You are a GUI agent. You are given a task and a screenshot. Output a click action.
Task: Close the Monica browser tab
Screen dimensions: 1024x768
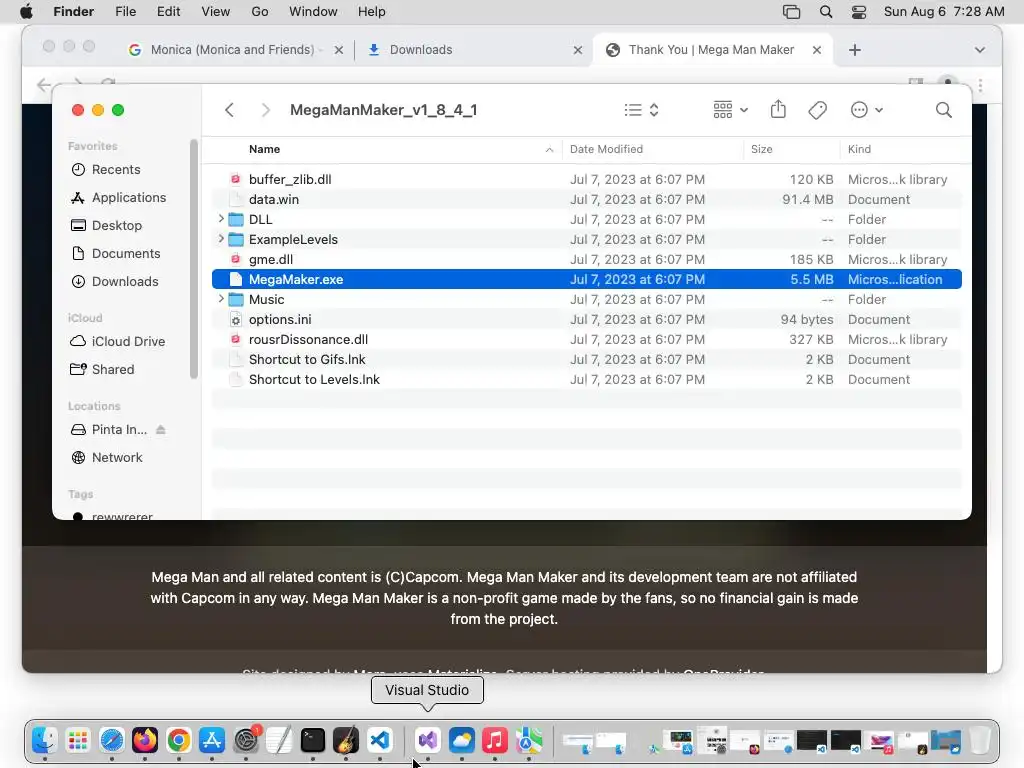coord(338,50)
